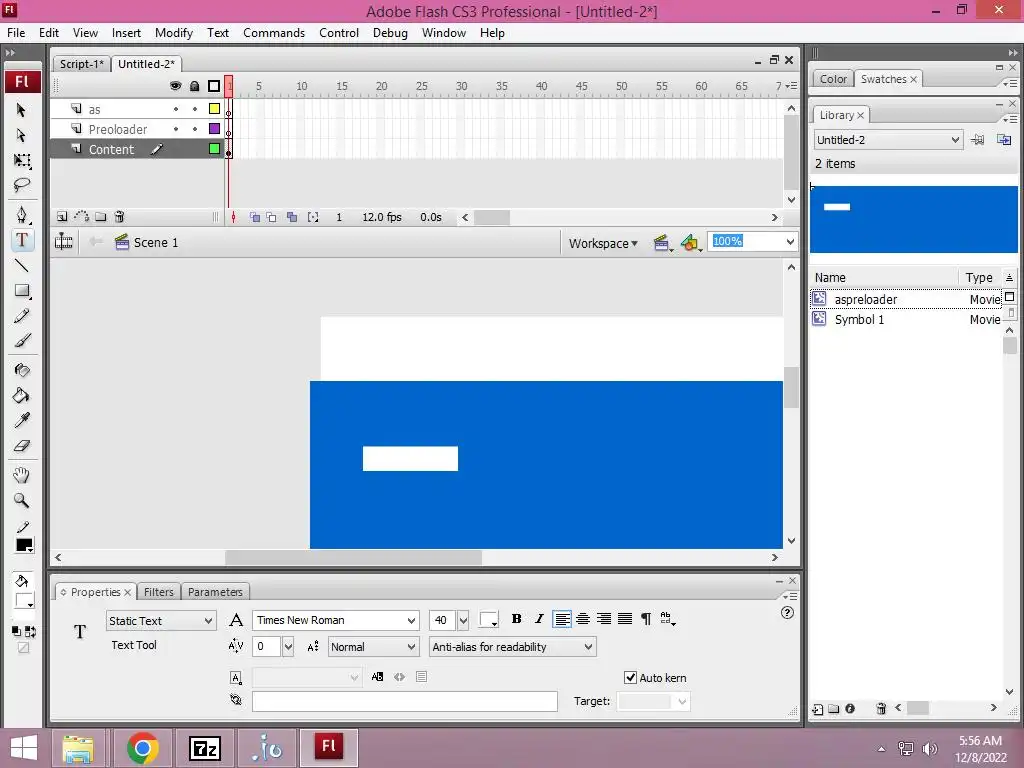This screenshot has height=768, width=1024.
Task: Justify text in Properties panel
Action: click(625, 619)
